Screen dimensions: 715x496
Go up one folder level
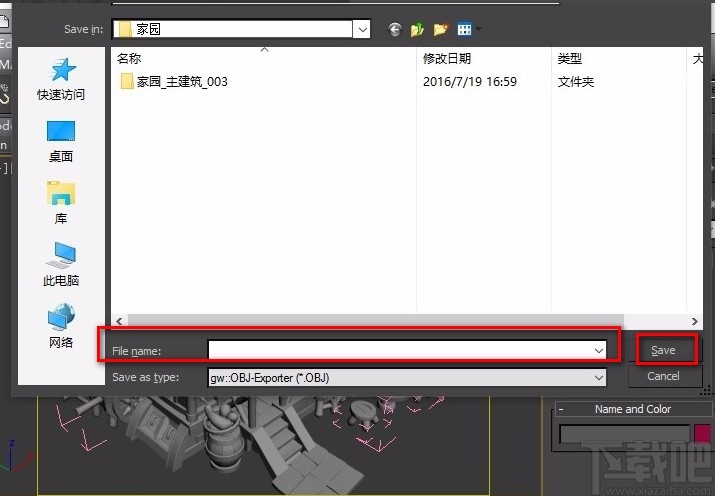pos(417,30)
